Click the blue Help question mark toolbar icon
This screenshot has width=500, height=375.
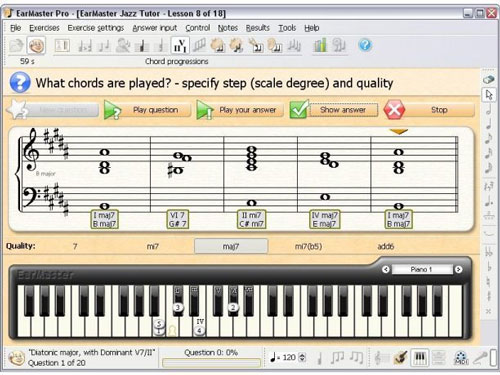tap(365, 45)
